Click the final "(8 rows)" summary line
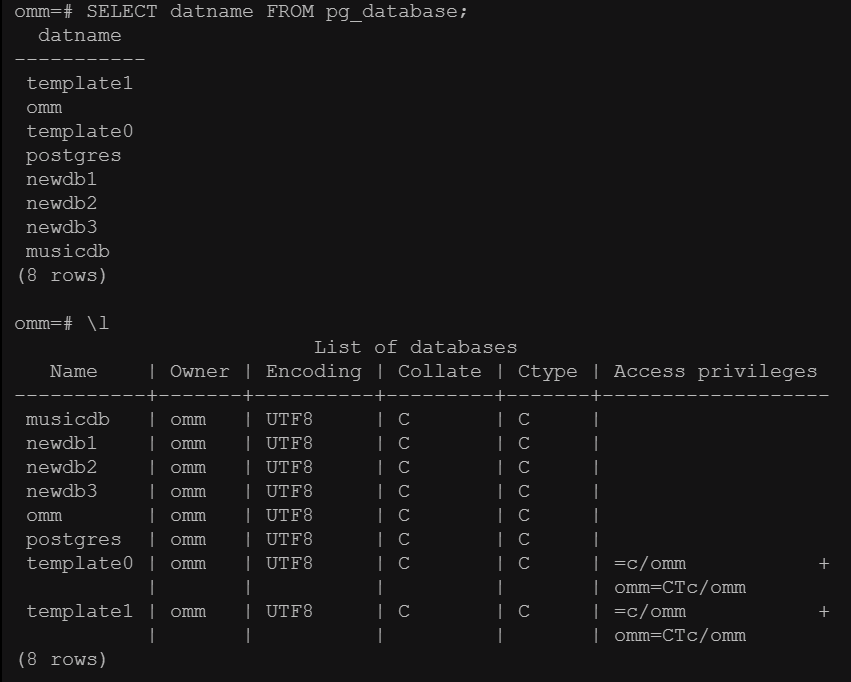 (61, 660)
